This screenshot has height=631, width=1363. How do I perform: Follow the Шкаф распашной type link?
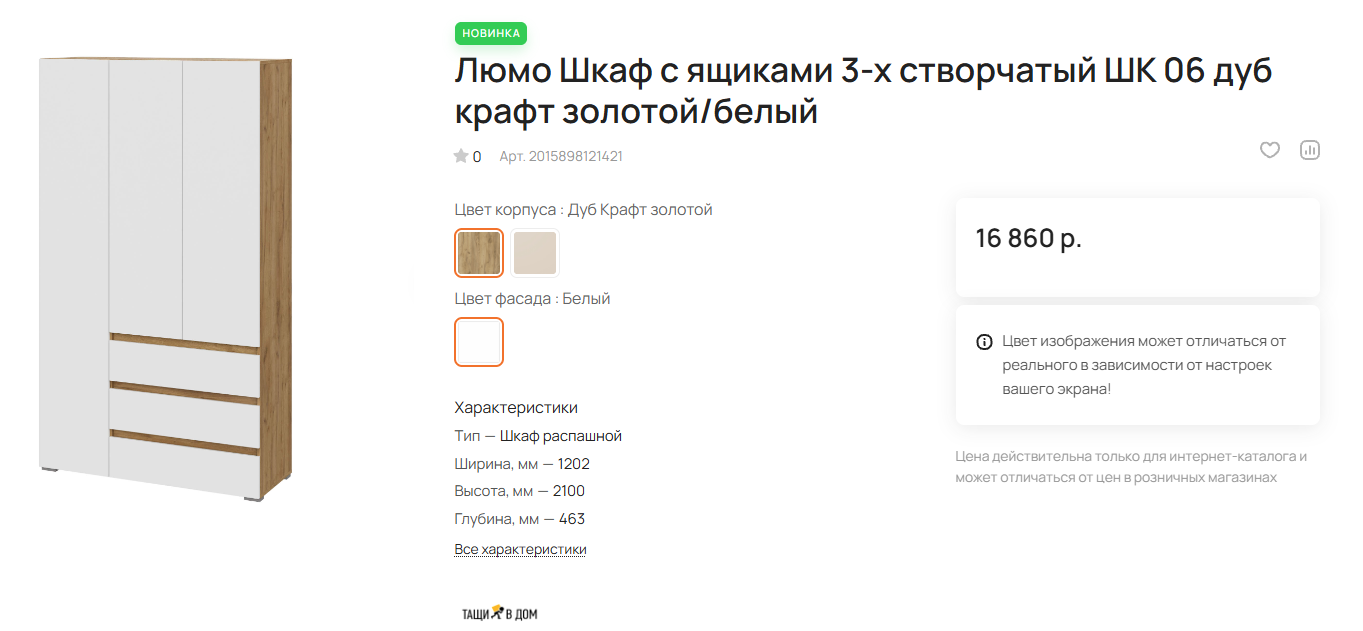click(x=561, y=436)
